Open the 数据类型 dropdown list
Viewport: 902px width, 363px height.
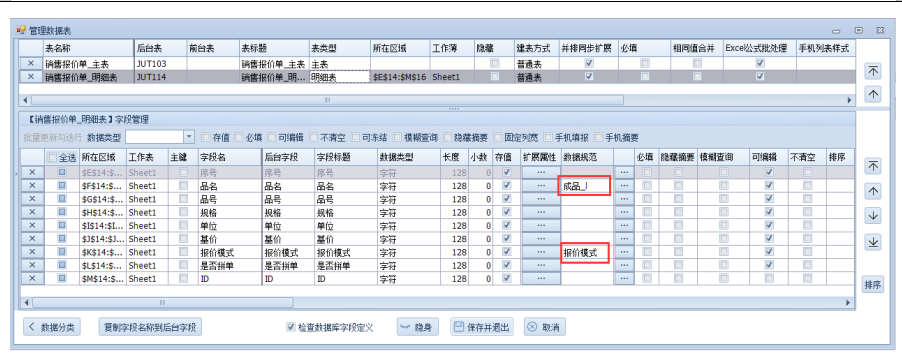pos(189,137)
